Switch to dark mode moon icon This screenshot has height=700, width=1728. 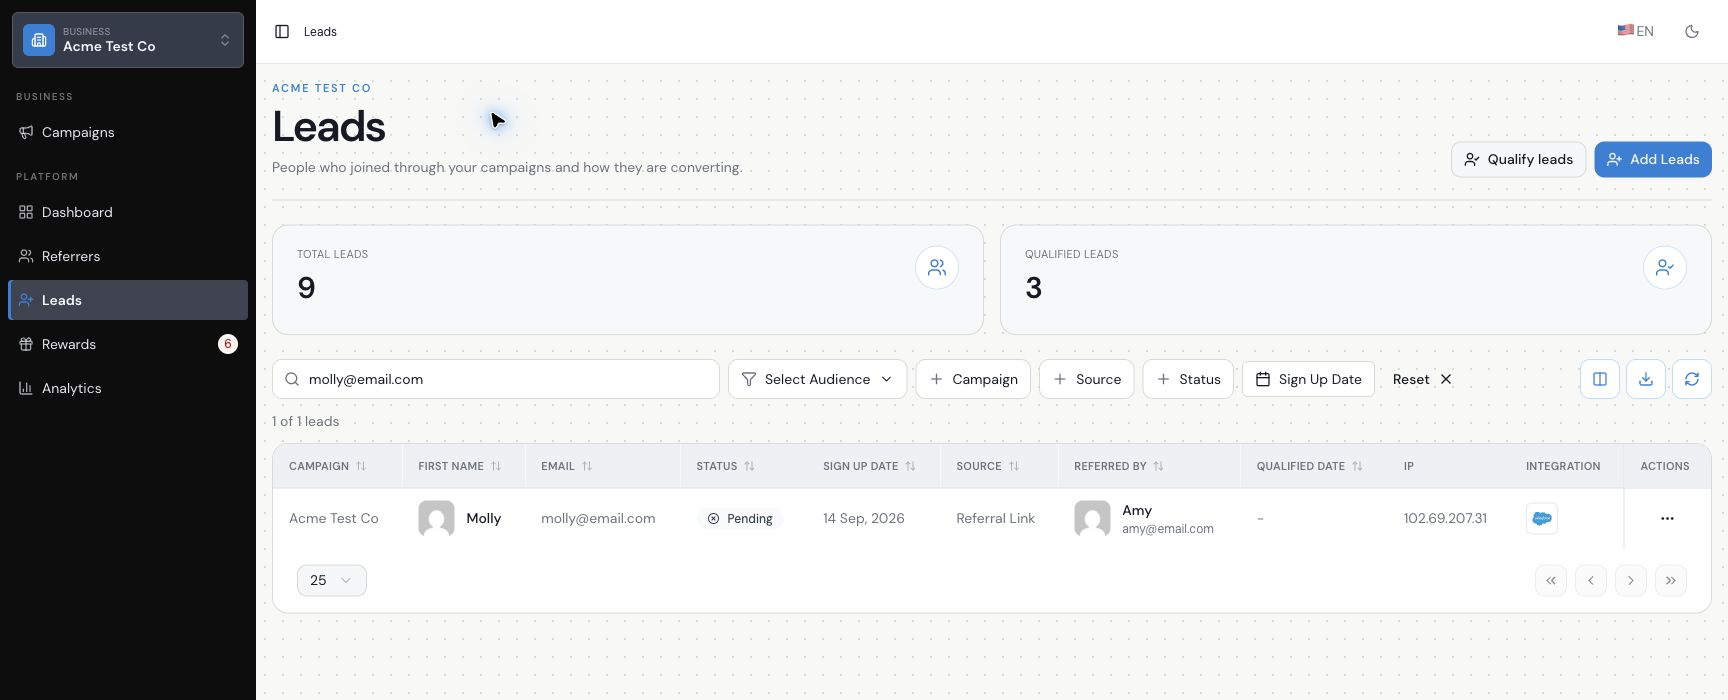[1692, 32]
